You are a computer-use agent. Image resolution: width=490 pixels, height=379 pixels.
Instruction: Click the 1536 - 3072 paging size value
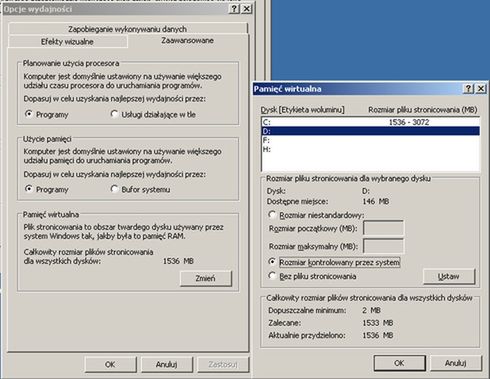409,122
